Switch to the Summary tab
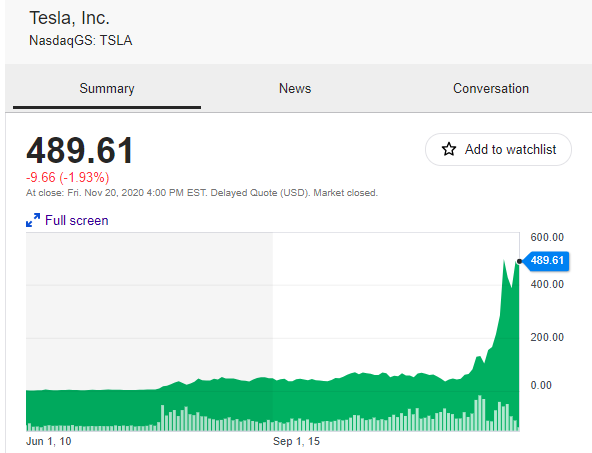The height and width of the screenshot is (453, 592). click(x=107, y=89)
